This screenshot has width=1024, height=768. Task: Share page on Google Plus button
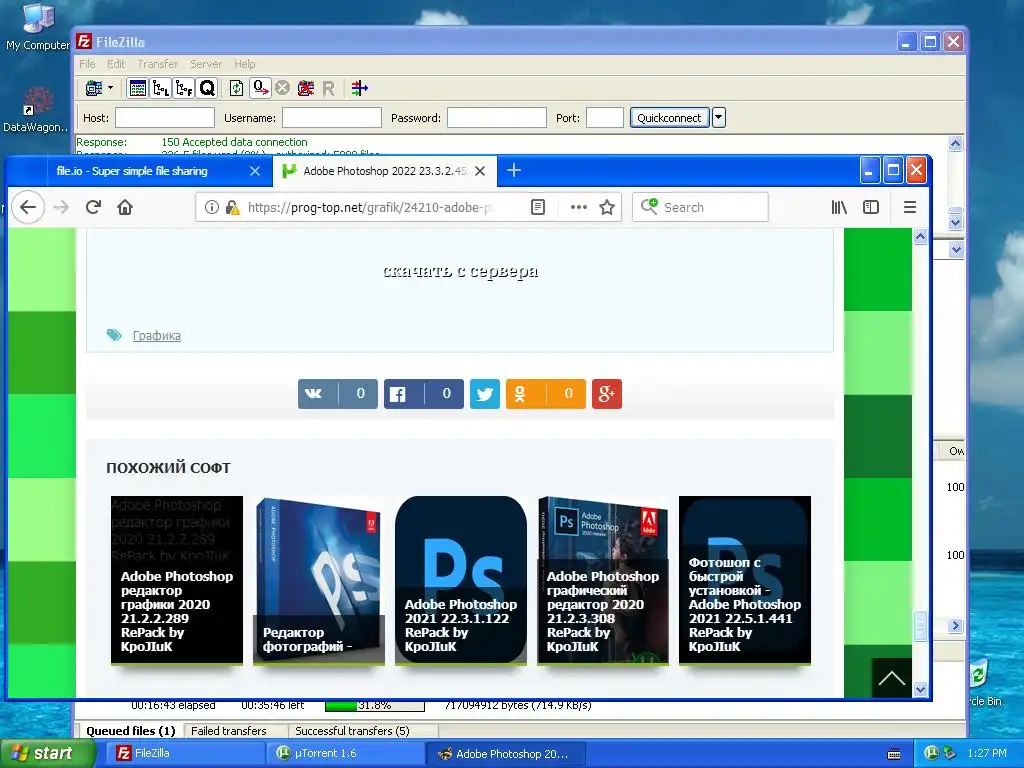click(607, 394)
